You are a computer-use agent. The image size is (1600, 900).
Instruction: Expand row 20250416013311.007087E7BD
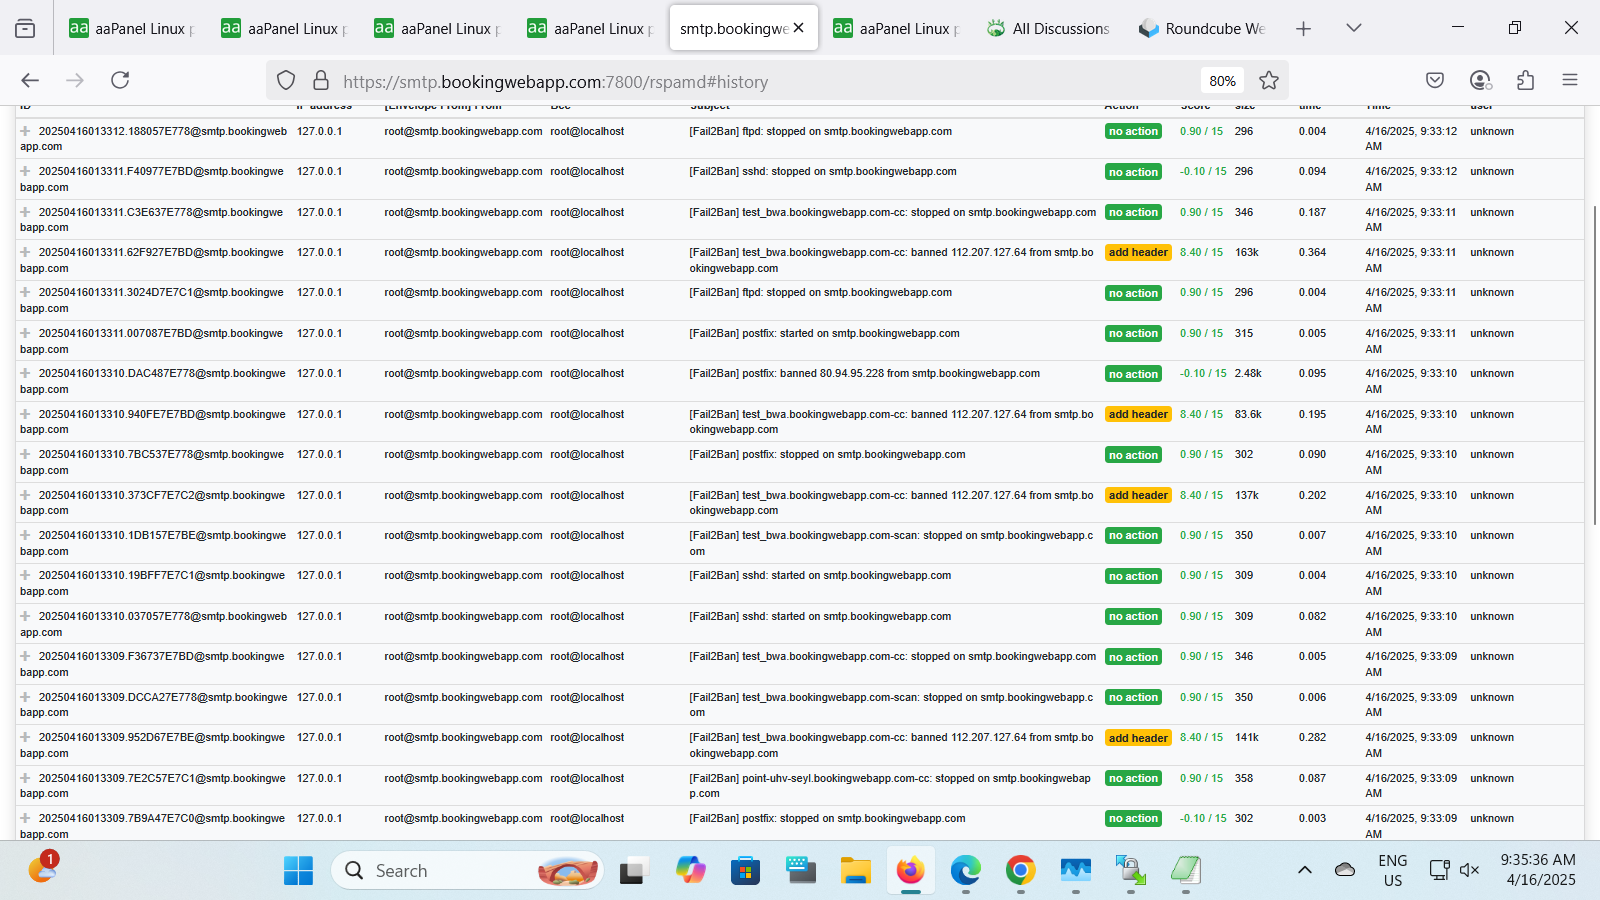click(25, 333)
